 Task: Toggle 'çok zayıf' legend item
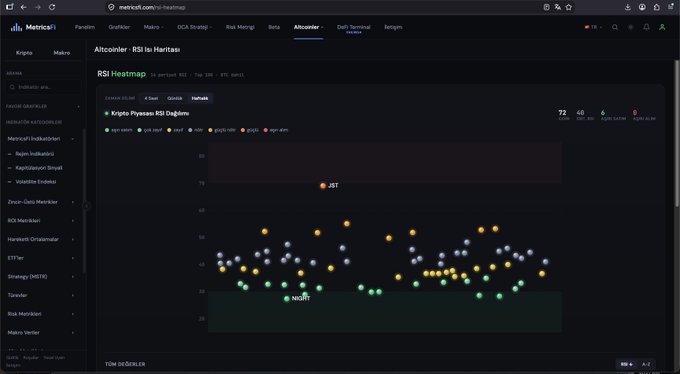150,130
